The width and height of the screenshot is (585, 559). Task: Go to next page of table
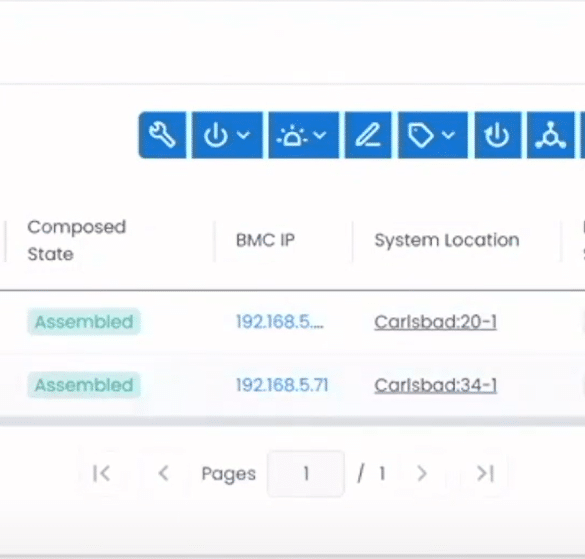[x=422, y=474]
